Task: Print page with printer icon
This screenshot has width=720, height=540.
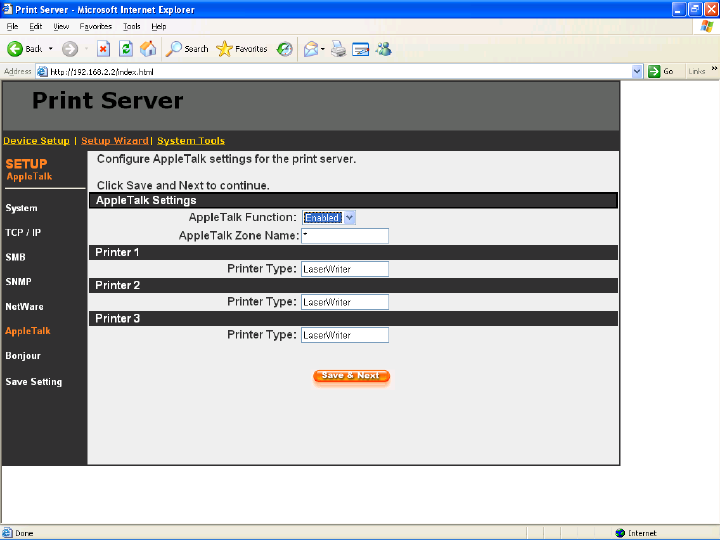Action: pos(338,49)
